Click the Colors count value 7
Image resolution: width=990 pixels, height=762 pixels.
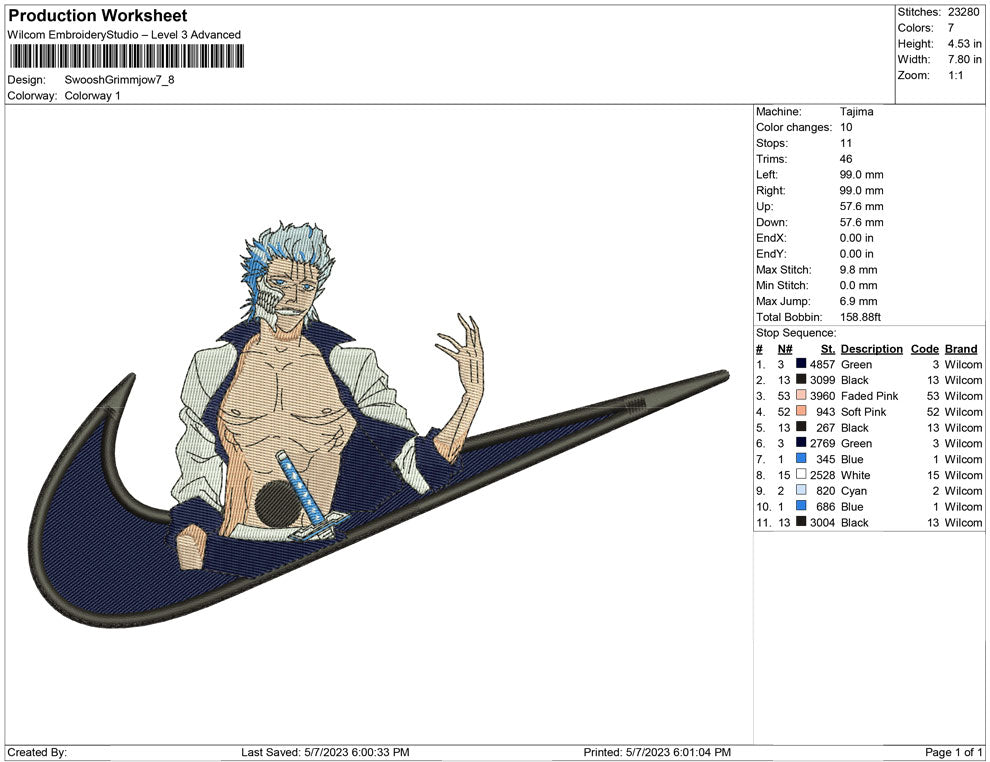point(951,28)
